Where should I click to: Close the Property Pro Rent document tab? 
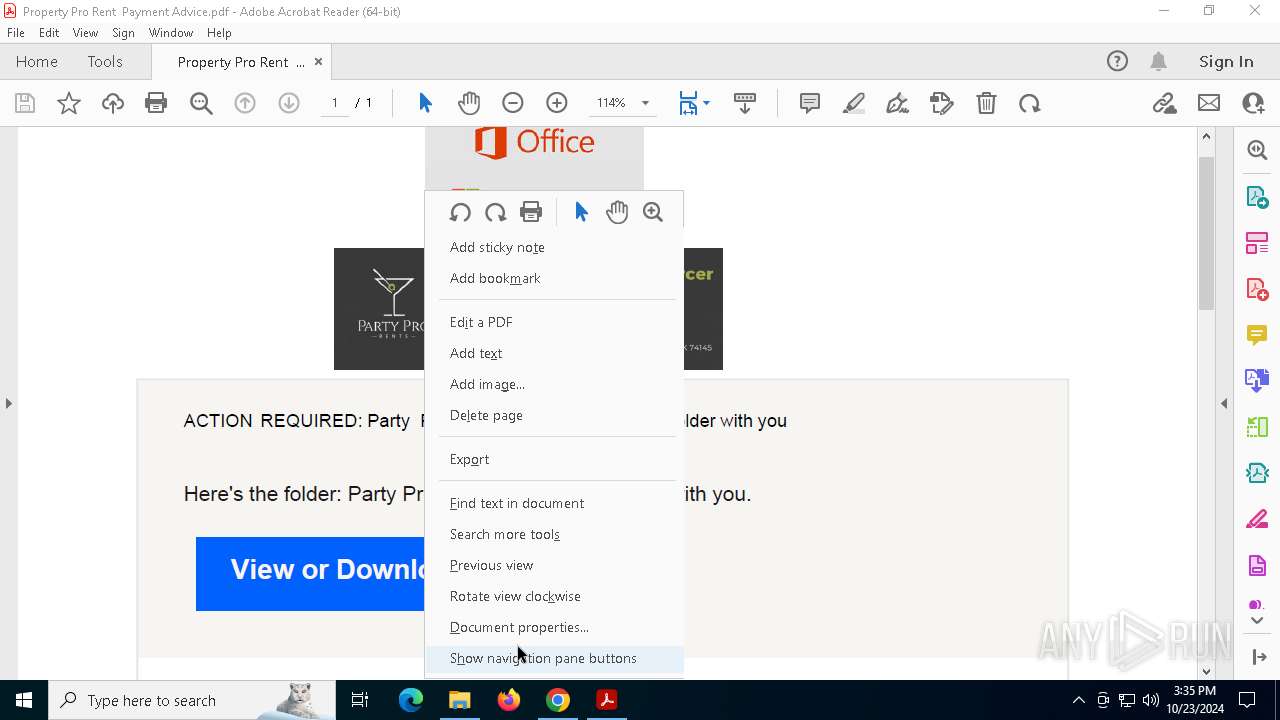click(x=319, y=62)
